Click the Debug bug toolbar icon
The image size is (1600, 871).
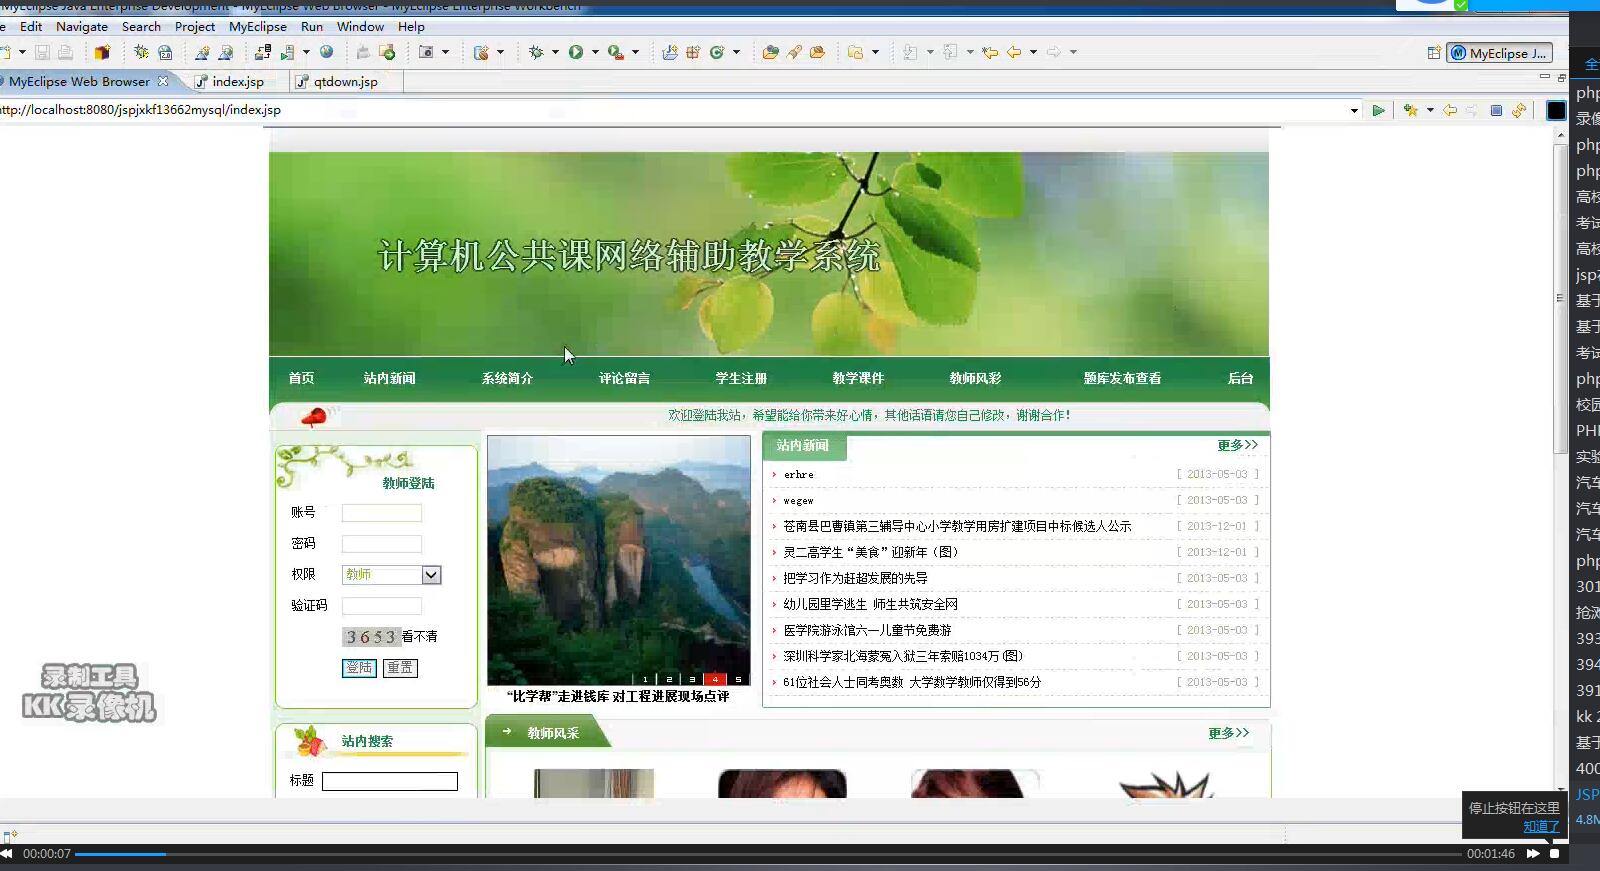coord(537,52)
